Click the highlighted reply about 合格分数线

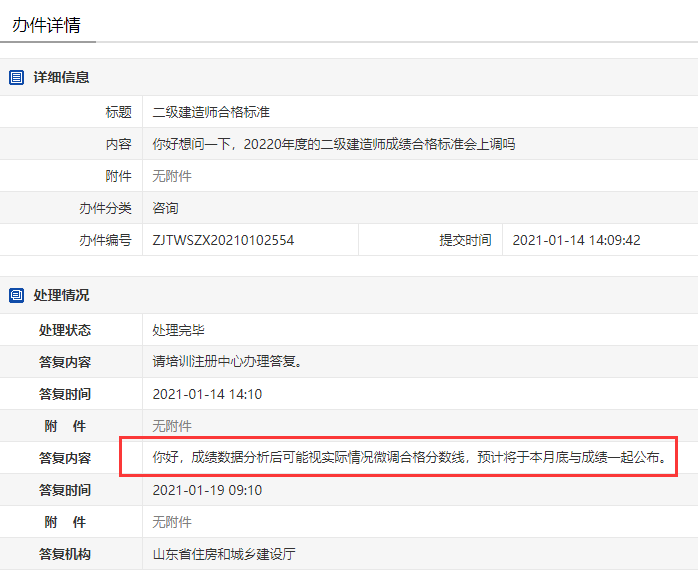(x=410, y=458)
